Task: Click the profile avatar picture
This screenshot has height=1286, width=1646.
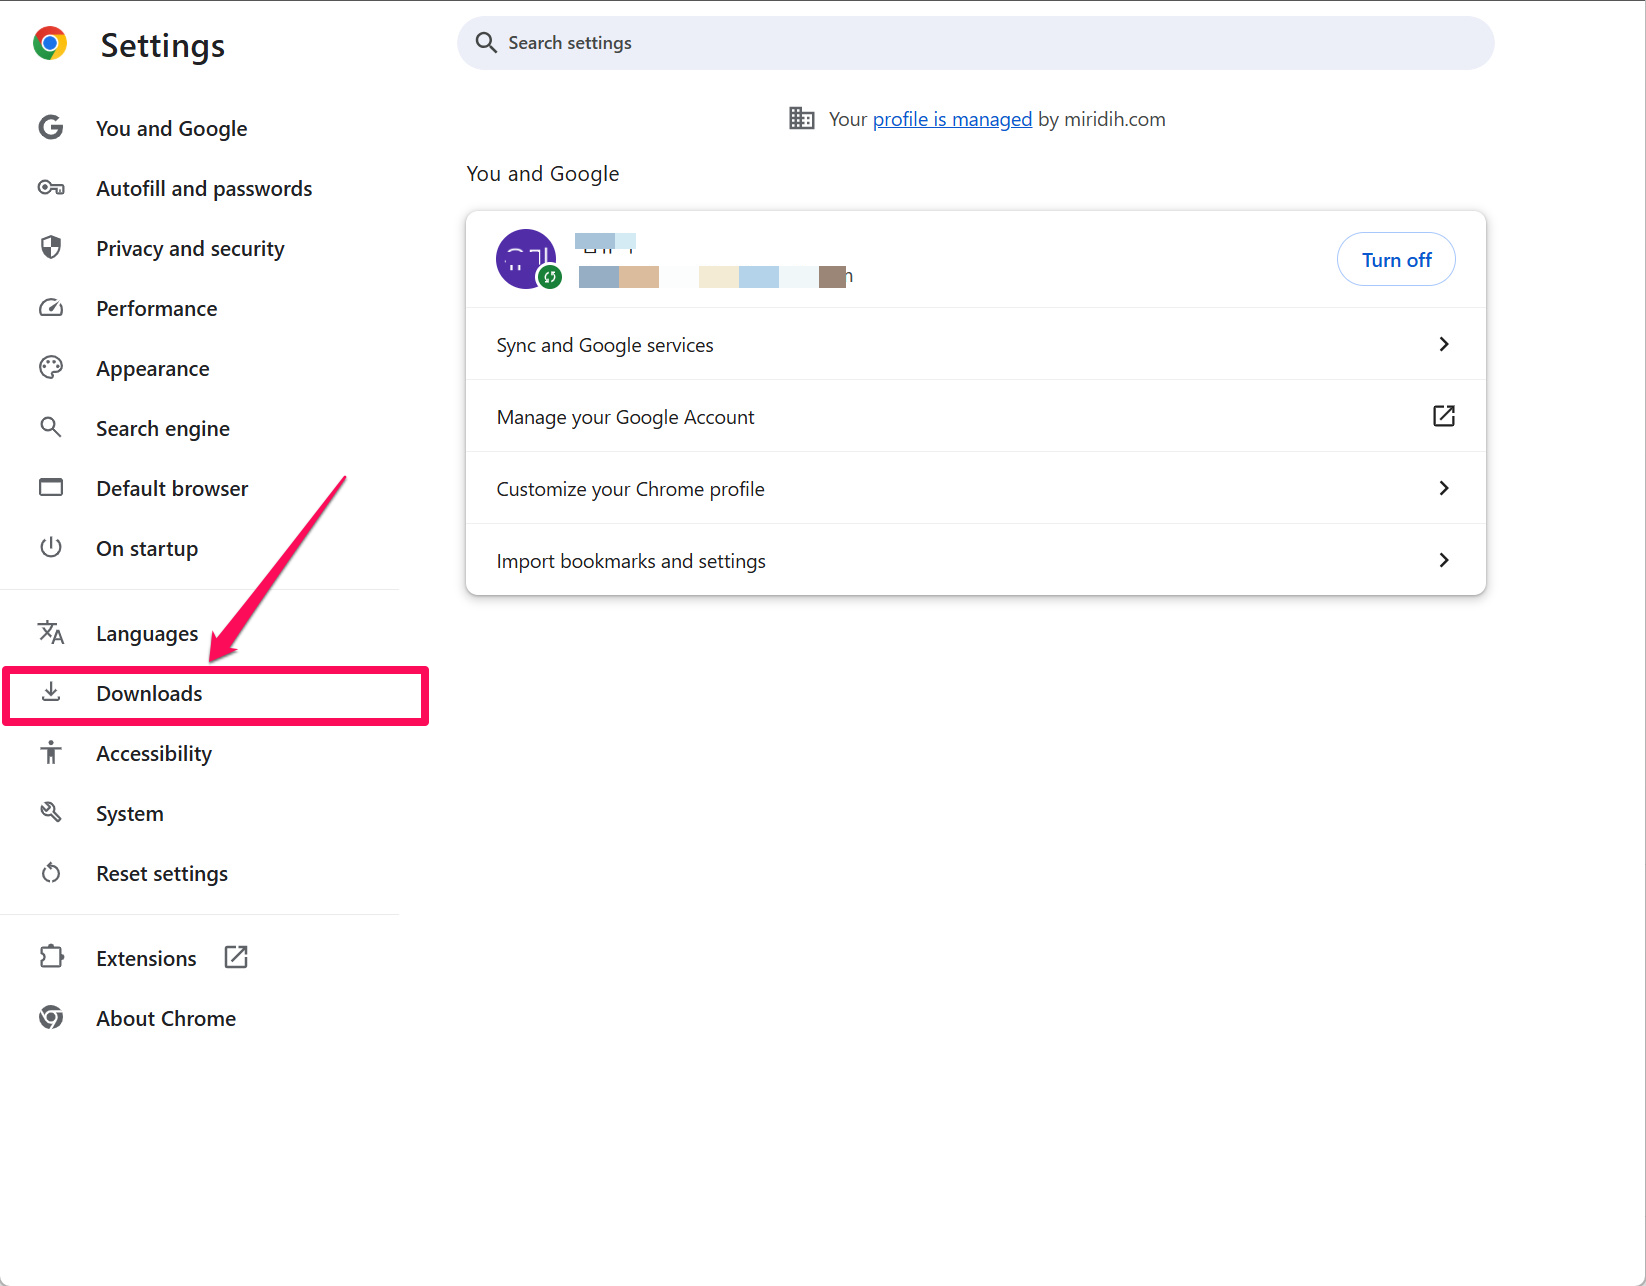Action: (526, 259)
